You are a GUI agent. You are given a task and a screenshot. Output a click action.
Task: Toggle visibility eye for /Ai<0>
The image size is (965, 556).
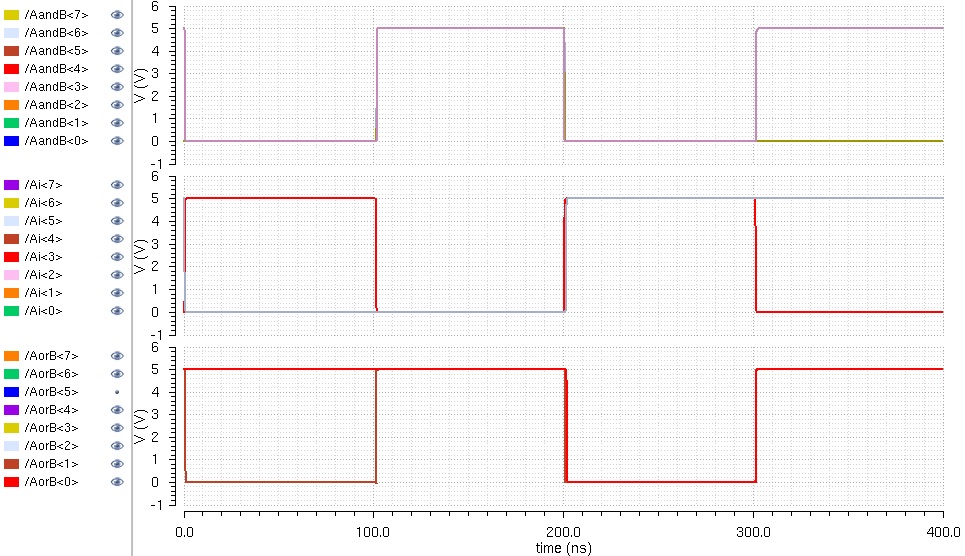117,311
